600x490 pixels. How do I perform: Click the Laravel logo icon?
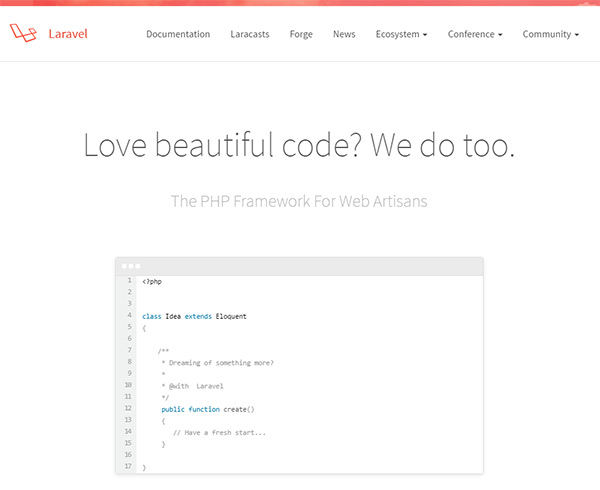point(24,34)
